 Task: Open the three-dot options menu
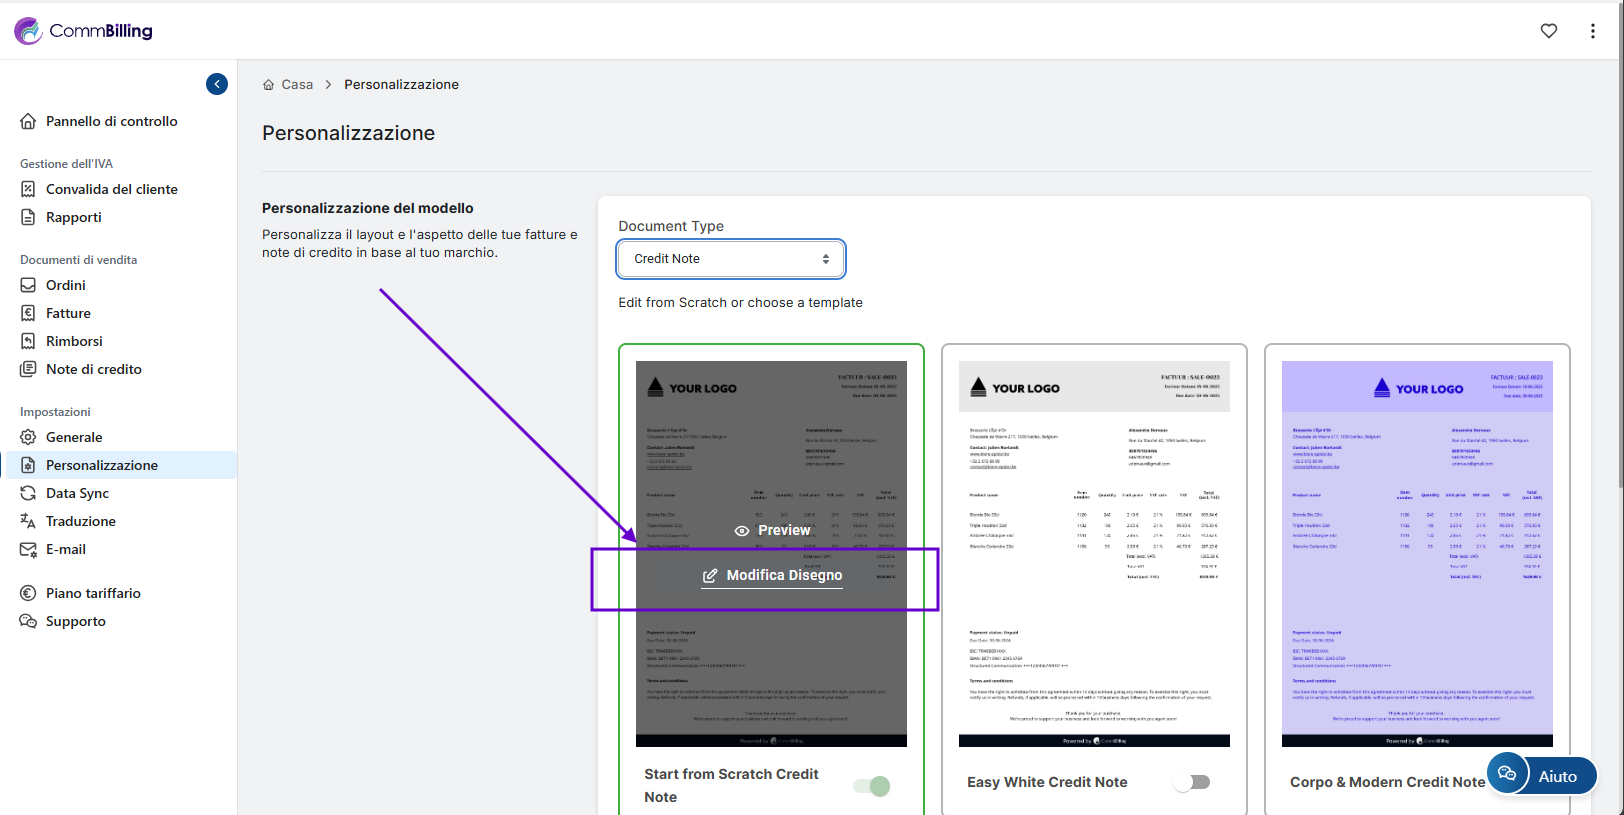(1592, 31)
